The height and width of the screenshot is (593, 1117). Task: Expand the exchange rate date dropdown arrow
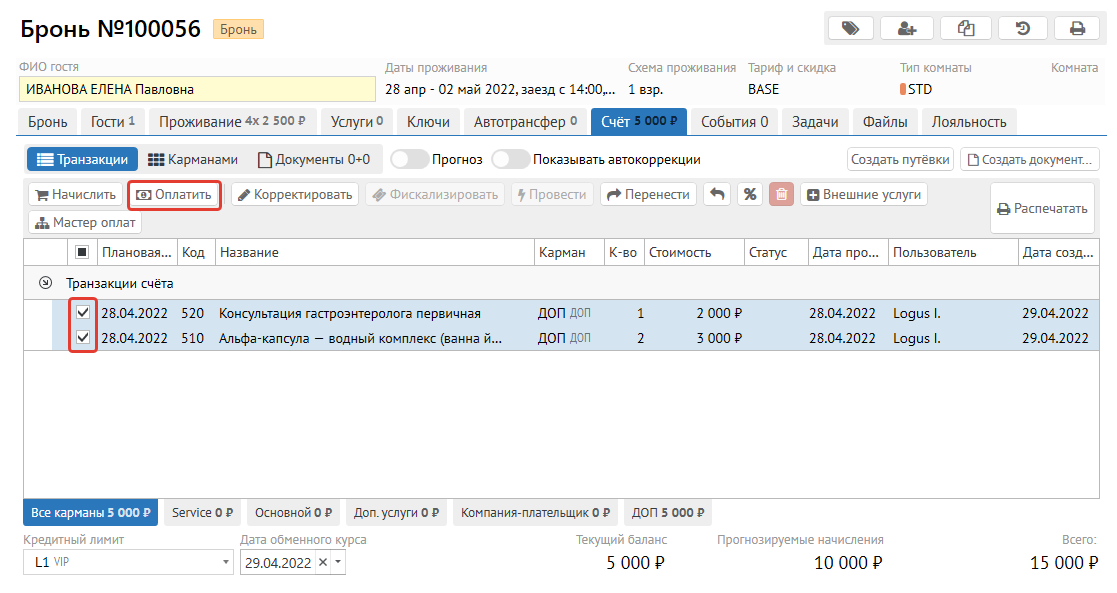pos(338,563)
